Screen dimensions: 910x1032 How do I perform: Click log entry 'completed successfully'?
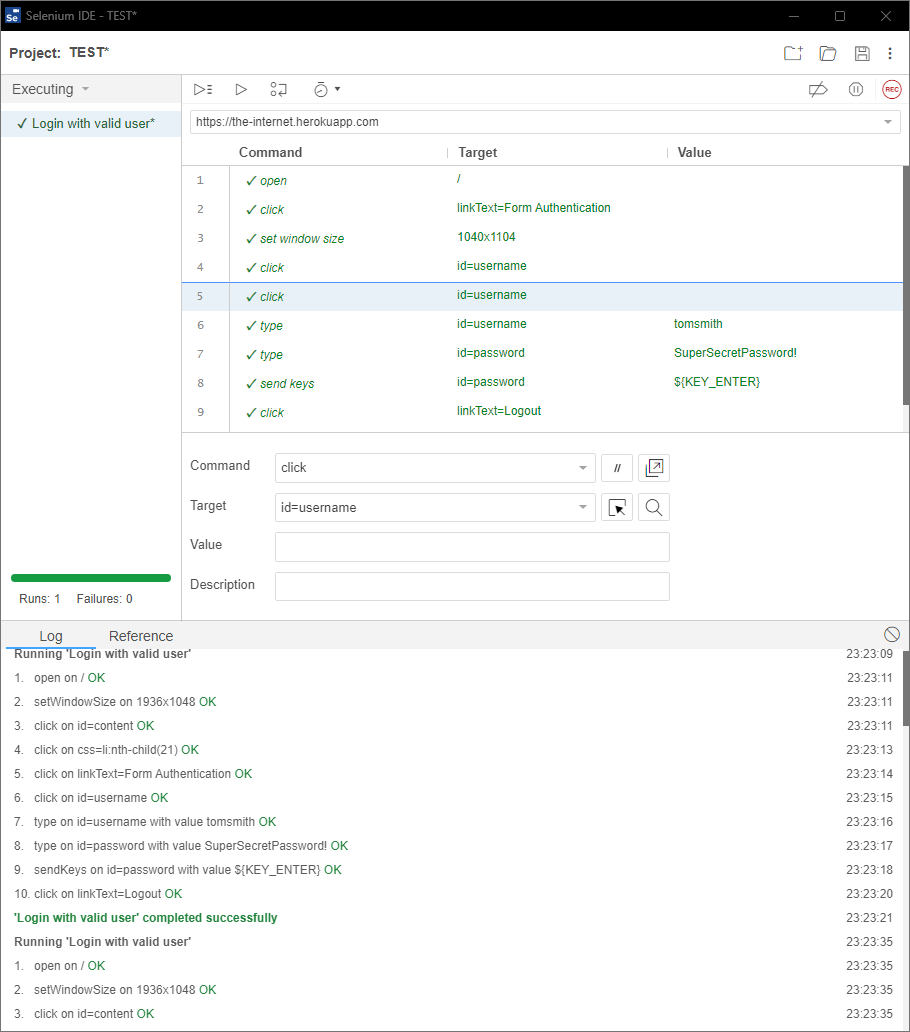tap(145, 917)
